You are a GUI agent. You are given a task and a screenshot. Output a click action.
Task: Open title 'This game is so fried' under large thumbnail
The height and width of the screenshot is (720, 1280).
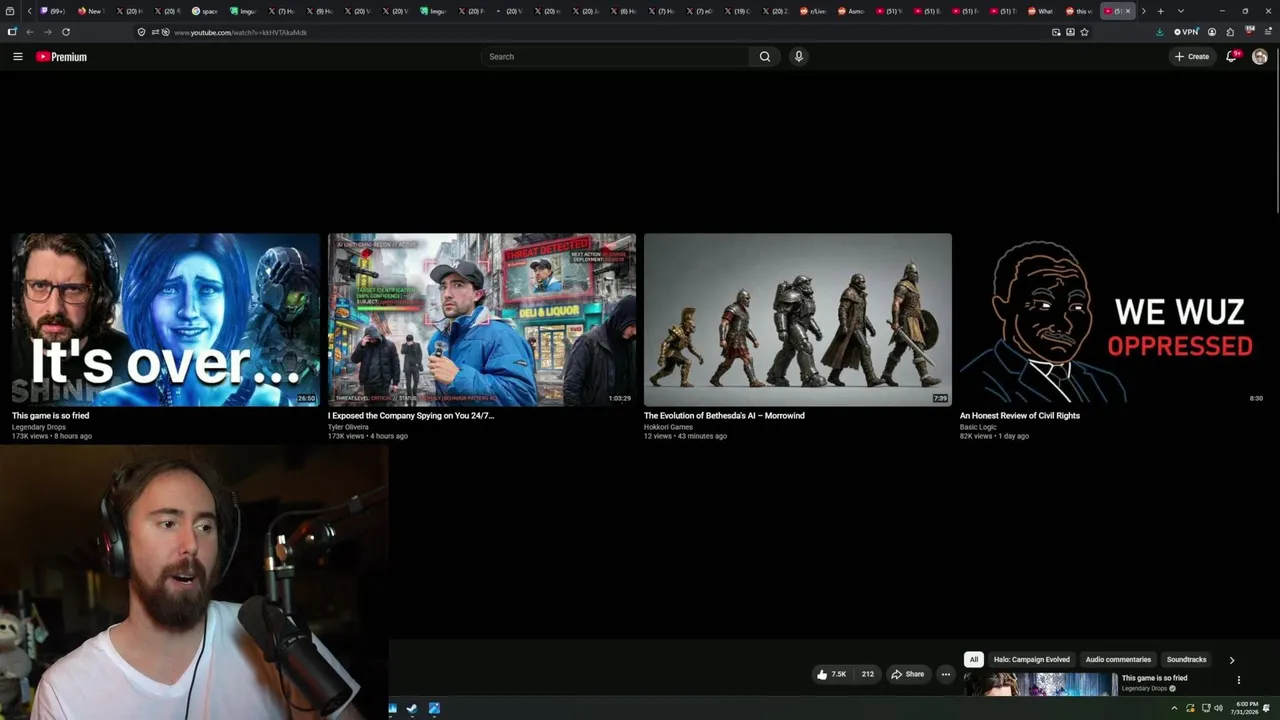[50, 416]
